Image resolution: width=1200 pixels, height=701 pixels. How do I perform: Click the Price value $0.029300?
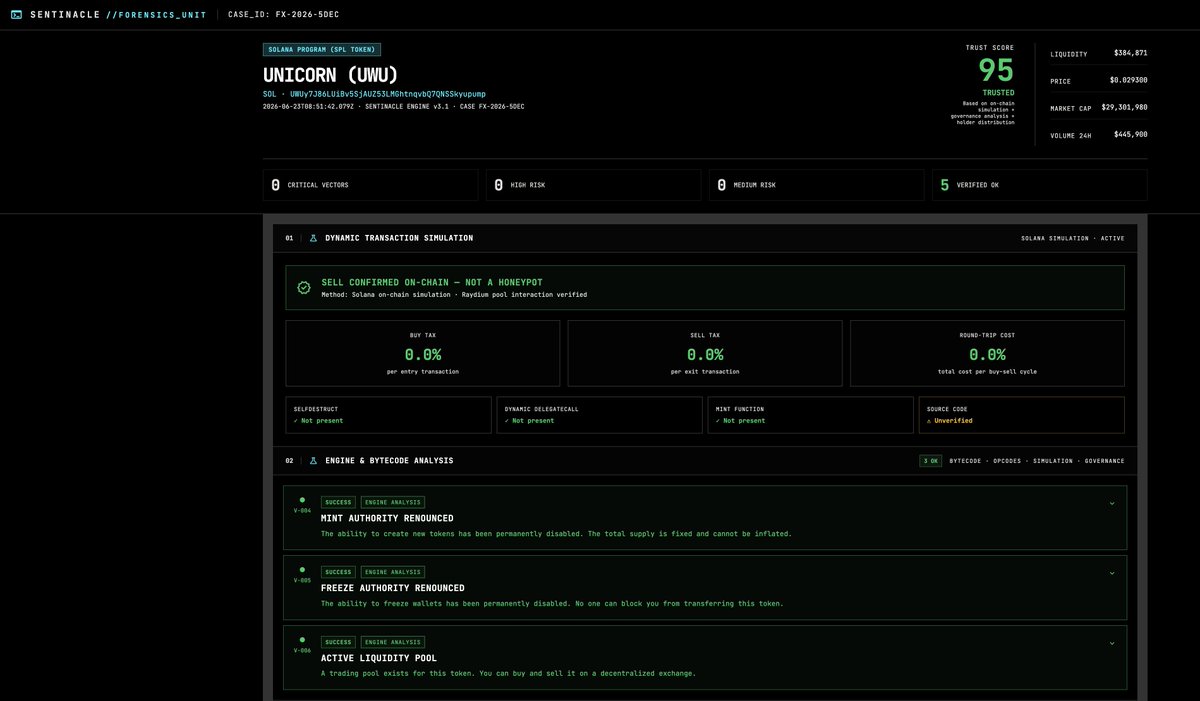coord(1128,80)
